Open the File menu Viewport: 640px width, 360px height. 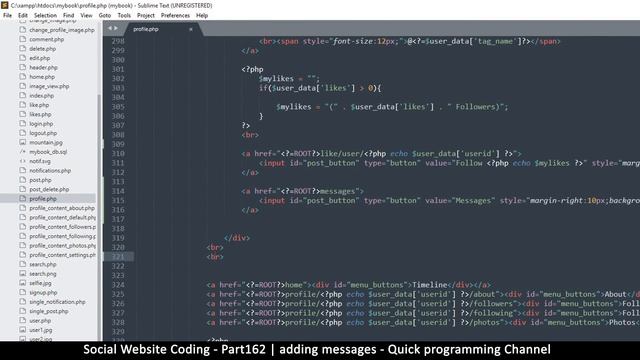(7, 16)
